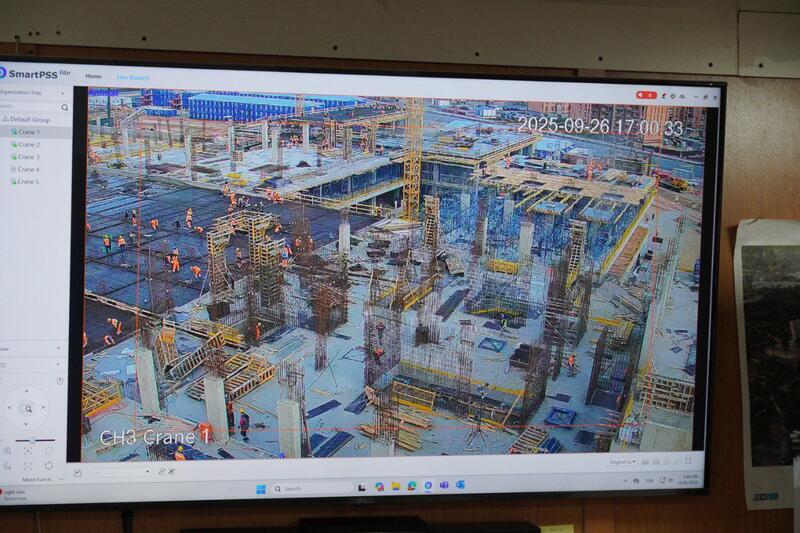Click the Windows taskbar search box
800x533 pixels.
point(300,489)
